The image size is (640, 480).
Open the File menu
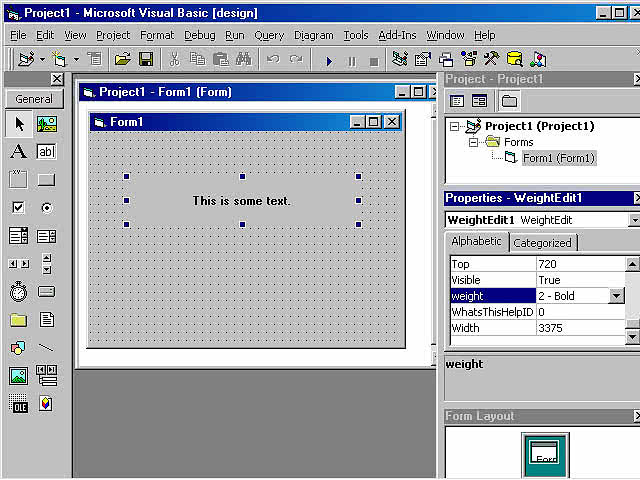[18, 35]
